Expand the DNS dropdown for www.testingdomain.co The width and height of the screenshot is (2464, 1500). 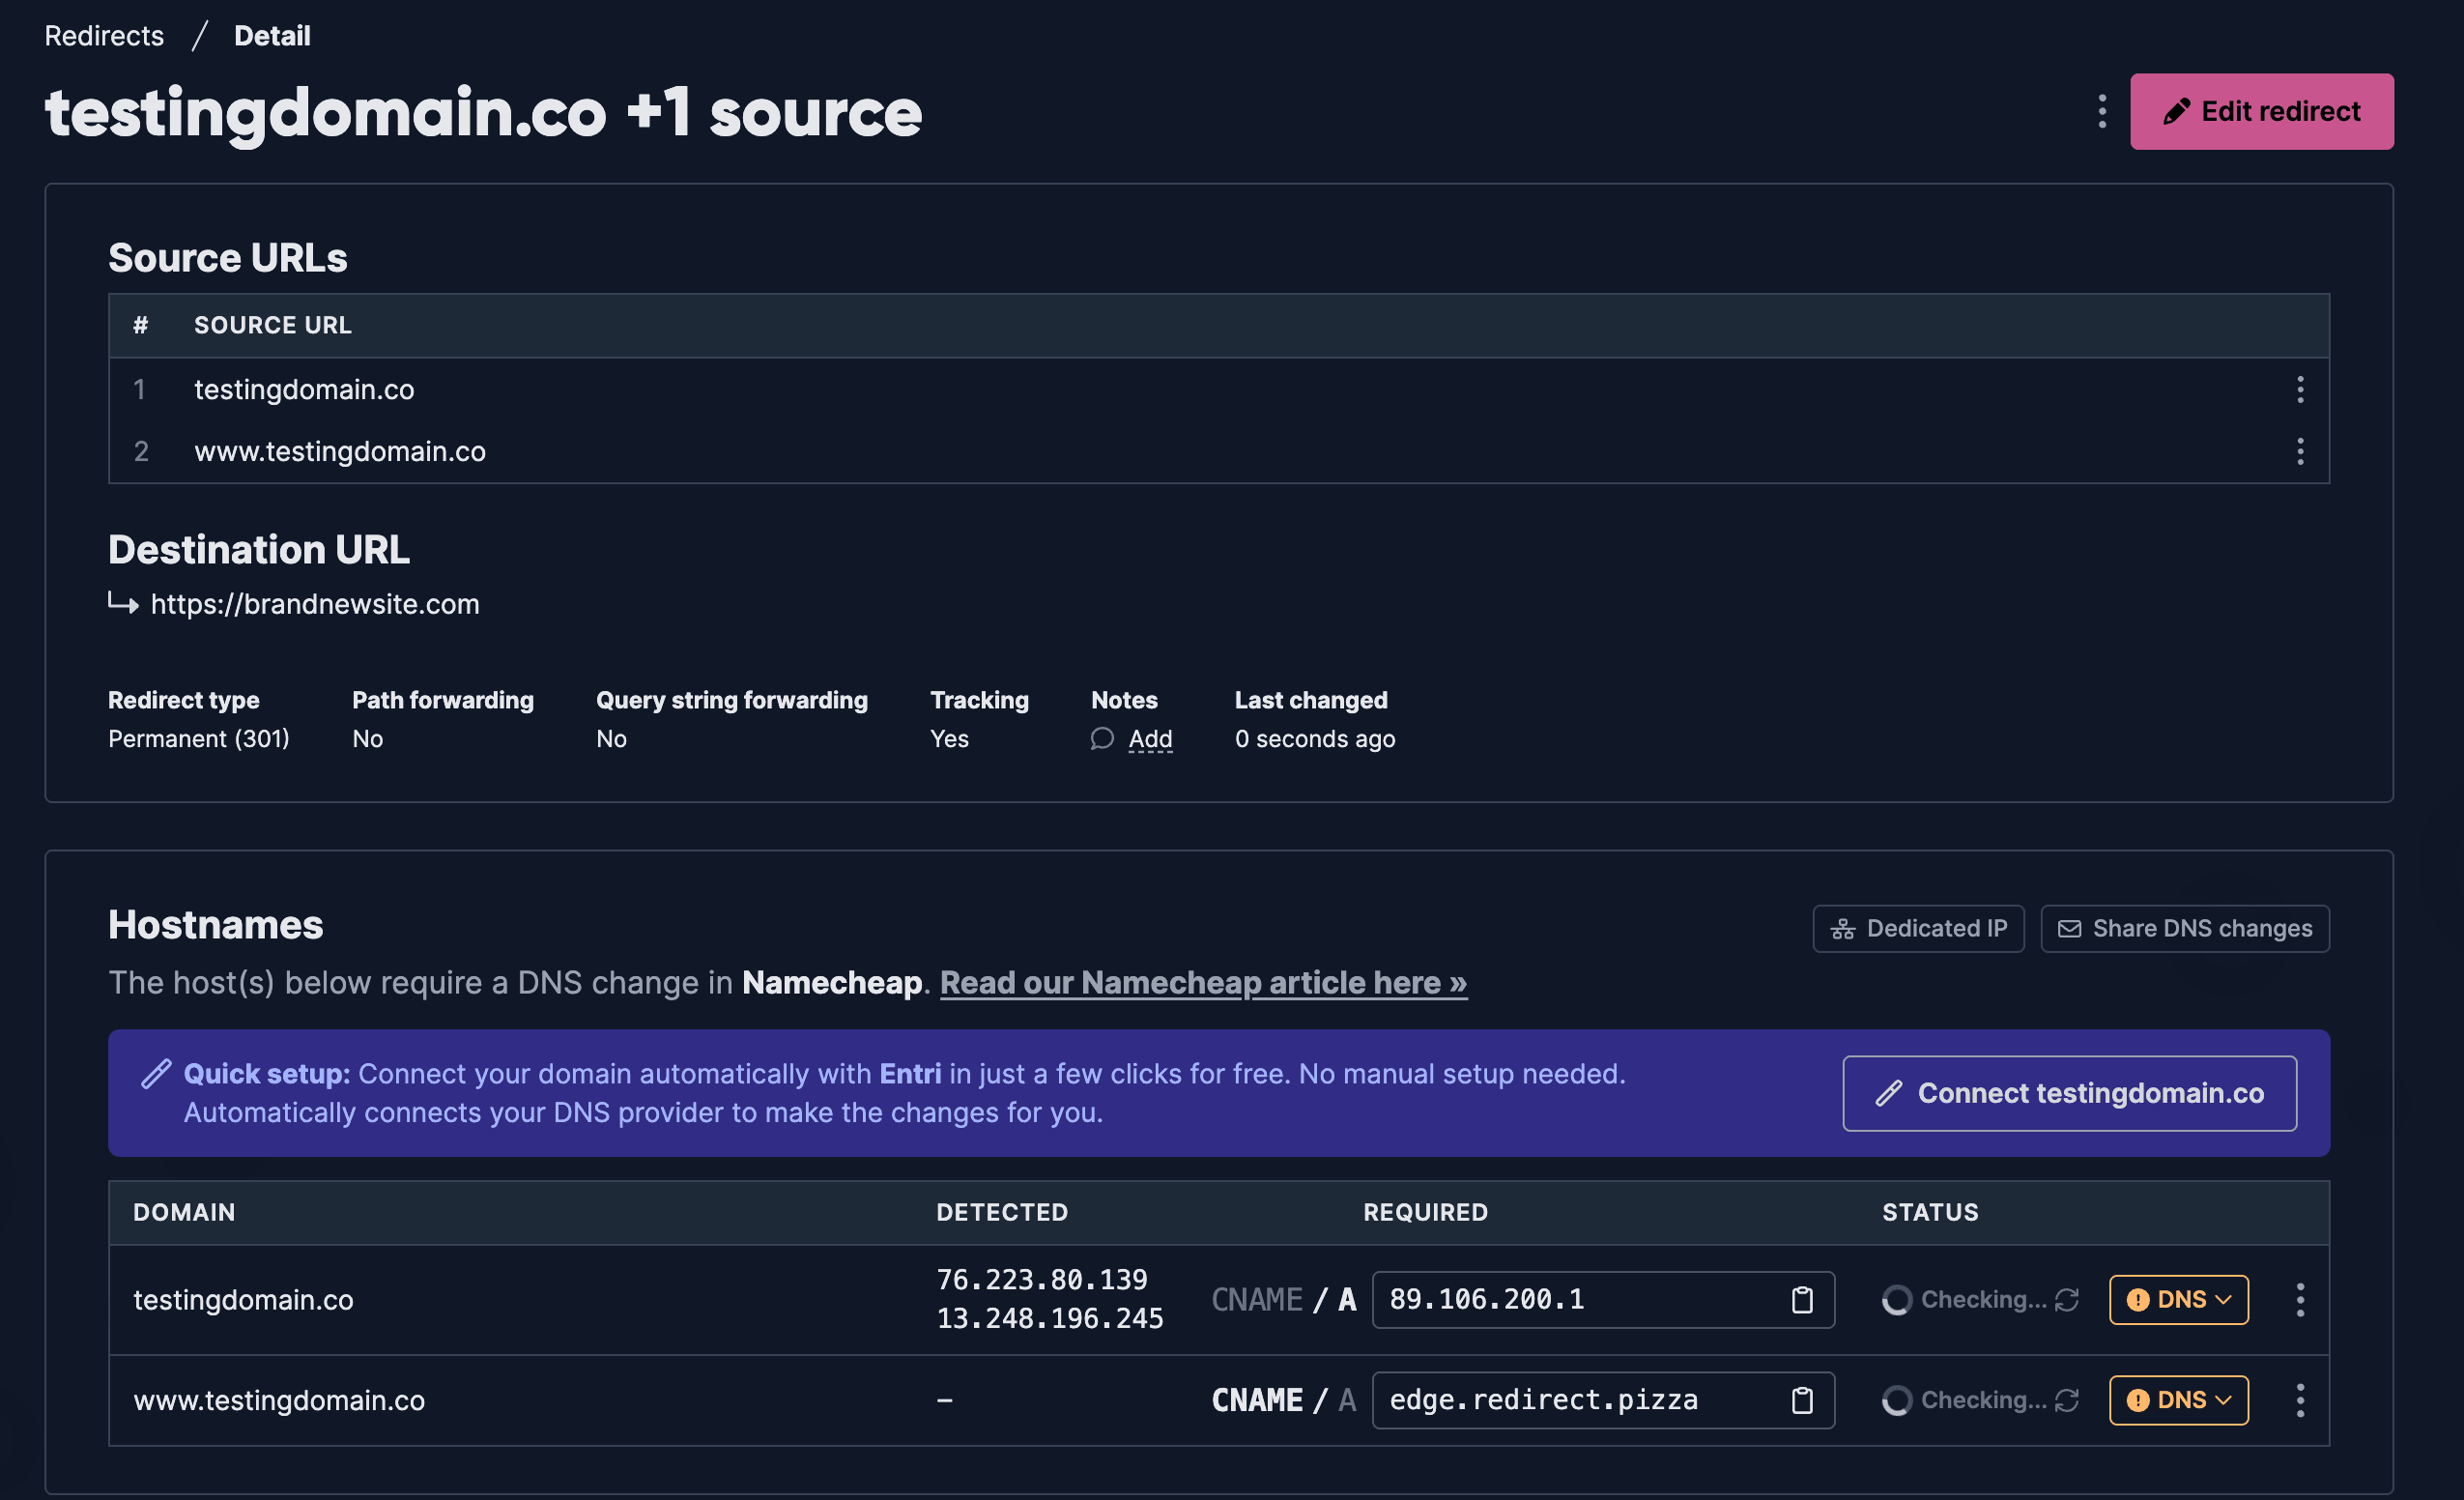click(2179, 1400)
